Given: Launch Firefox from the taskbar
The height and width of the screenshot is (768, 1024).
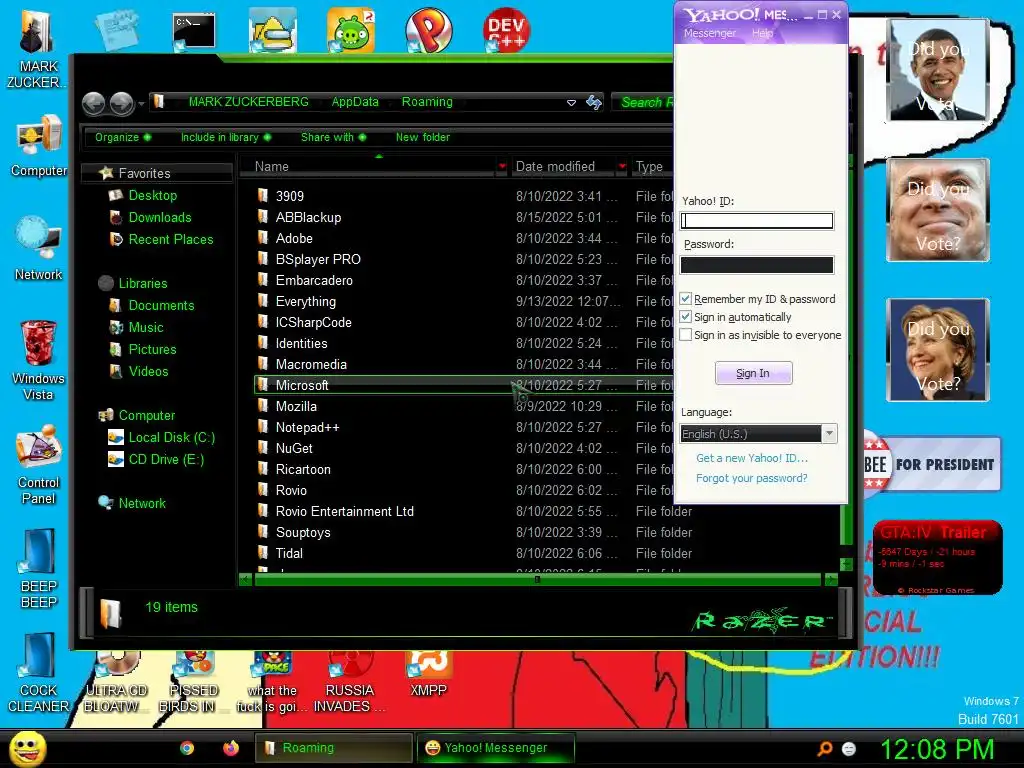Looking at the screenshot, I should pos(231,748).
